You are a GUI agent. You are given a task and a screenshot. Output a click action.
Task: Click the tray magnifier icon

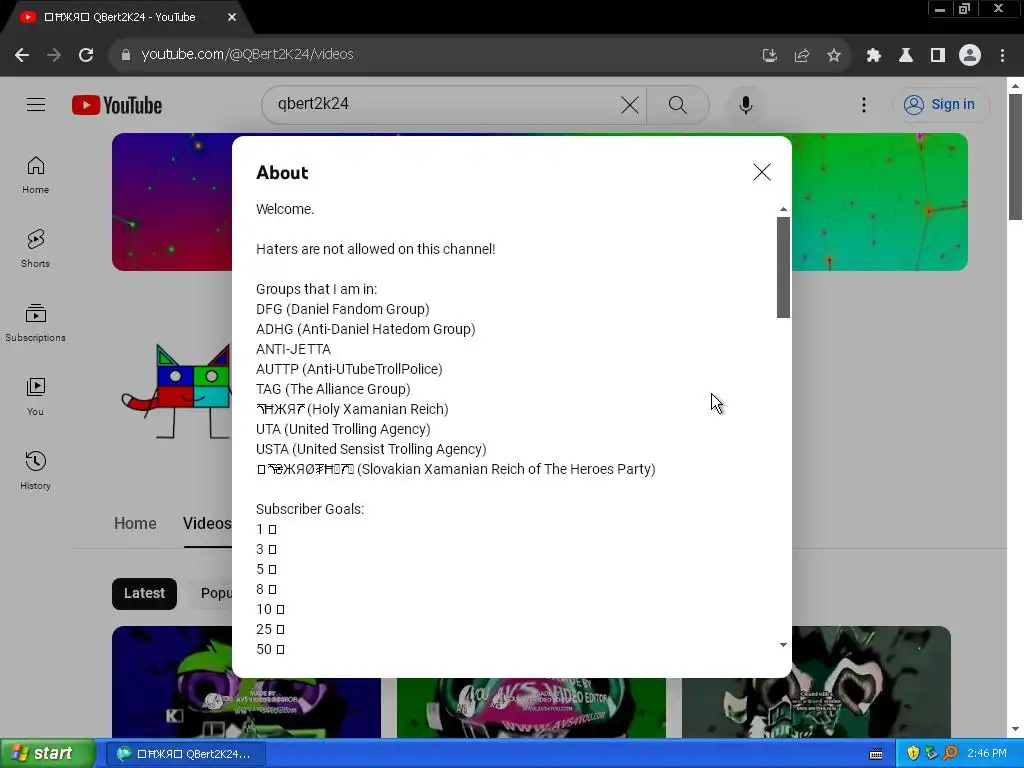pyautogui.click(x=951, y=754)
